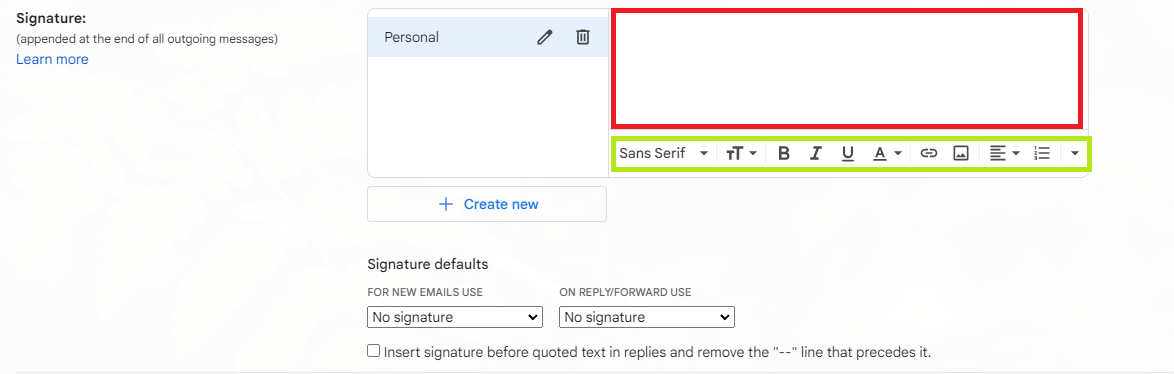Viewport: 1174px width, 374px height.
Task: Delete the Personal signature with the trash icon
Action: pos(583,37)
